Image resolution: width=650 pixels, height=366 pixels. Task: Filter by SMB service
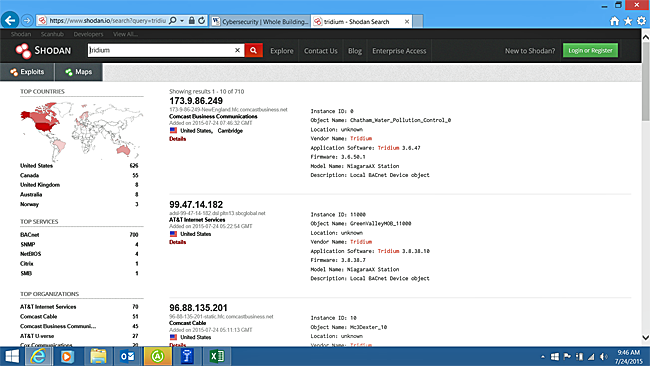(x=26, y=274)
